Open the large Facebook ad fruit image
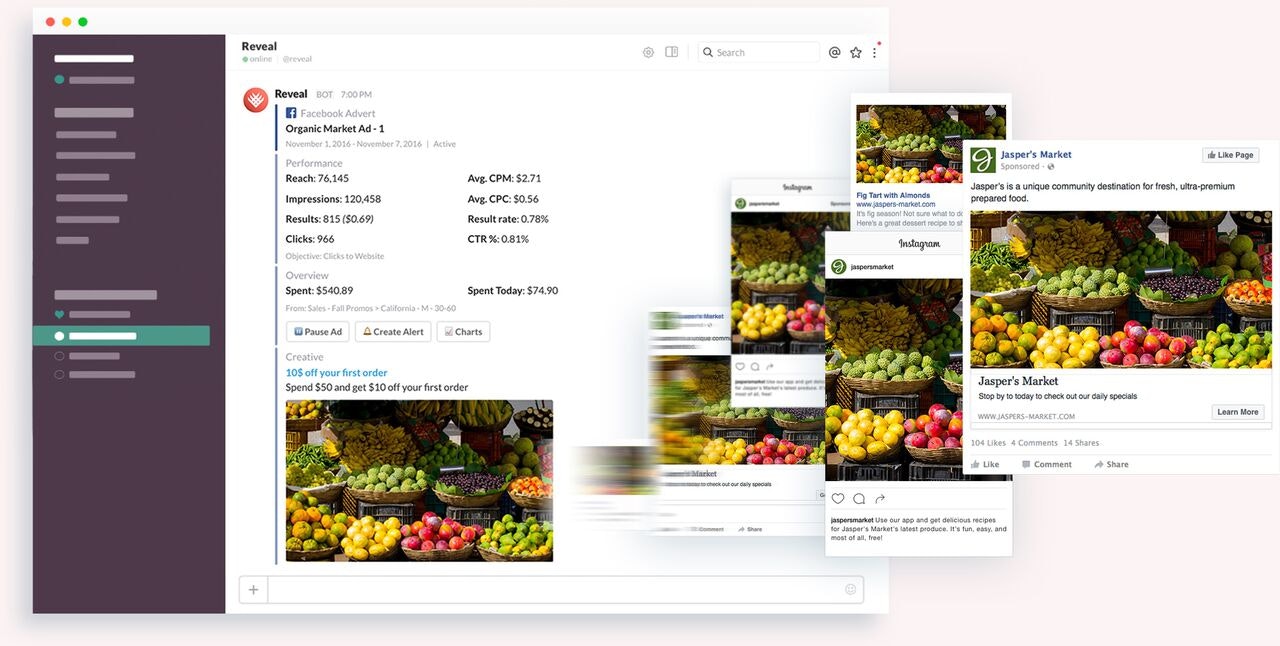Image resolution: width=1280 pixels, height=646 pixels. (x=1121, y=289)
